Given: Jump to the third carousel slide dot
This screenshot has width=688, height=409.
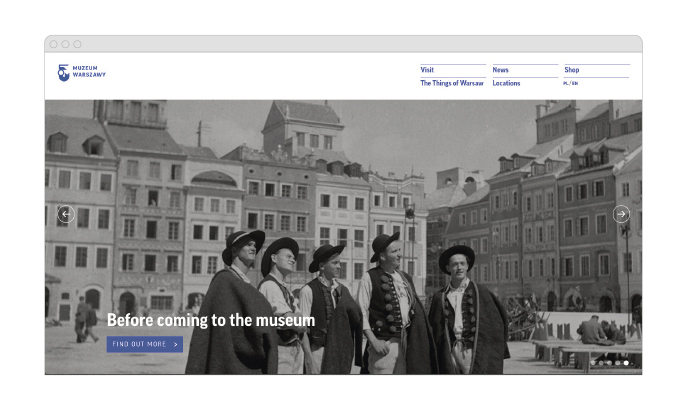Looking at the screenshot, I should [609, 363].
